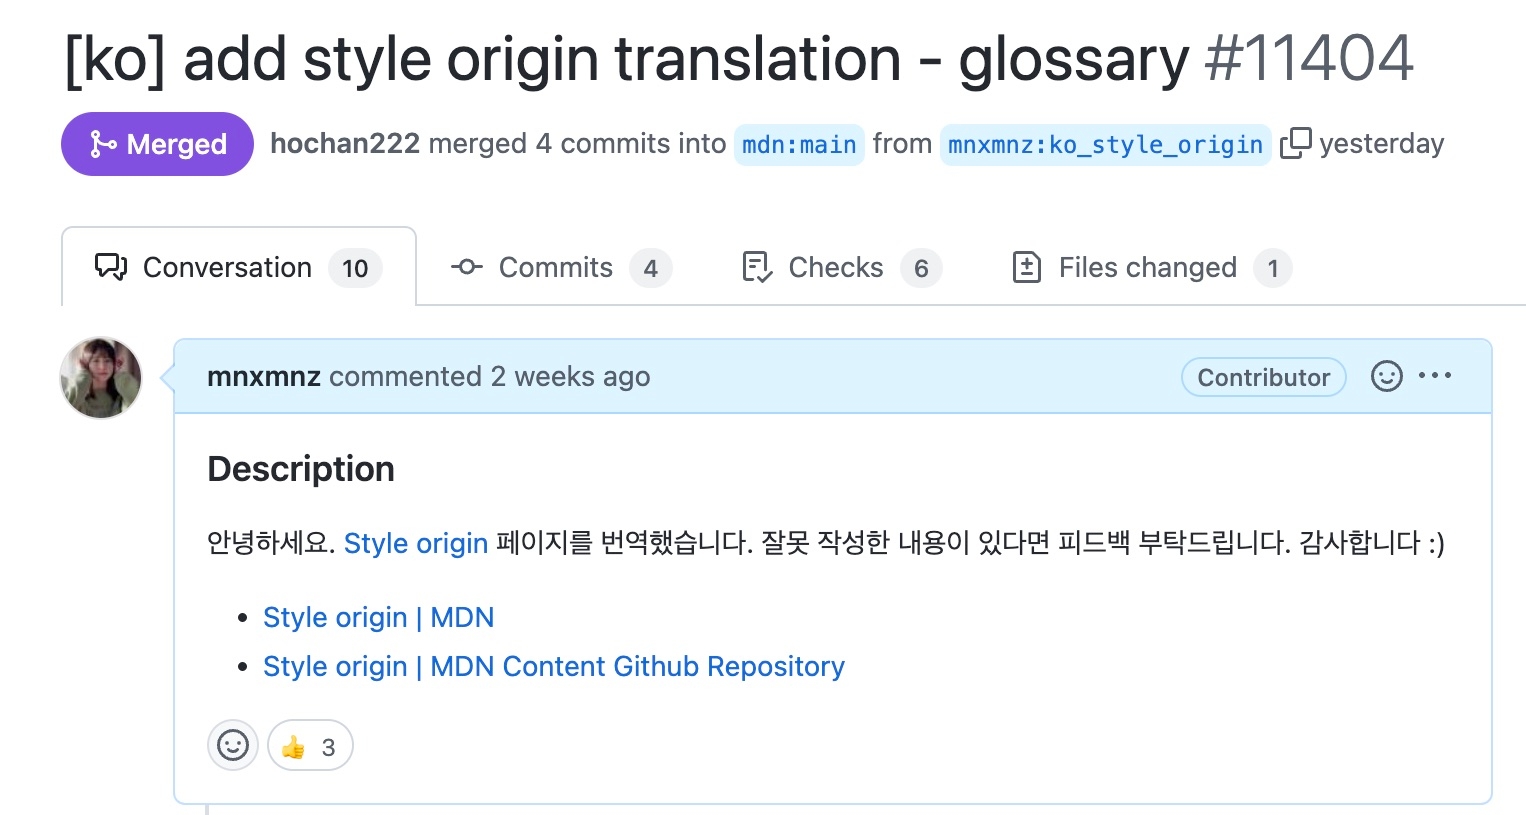The height and width of the screenshot is (815, 1526).
Task: Open the 'Style origin | MDN' link
Action: click(x=378, y=618)
